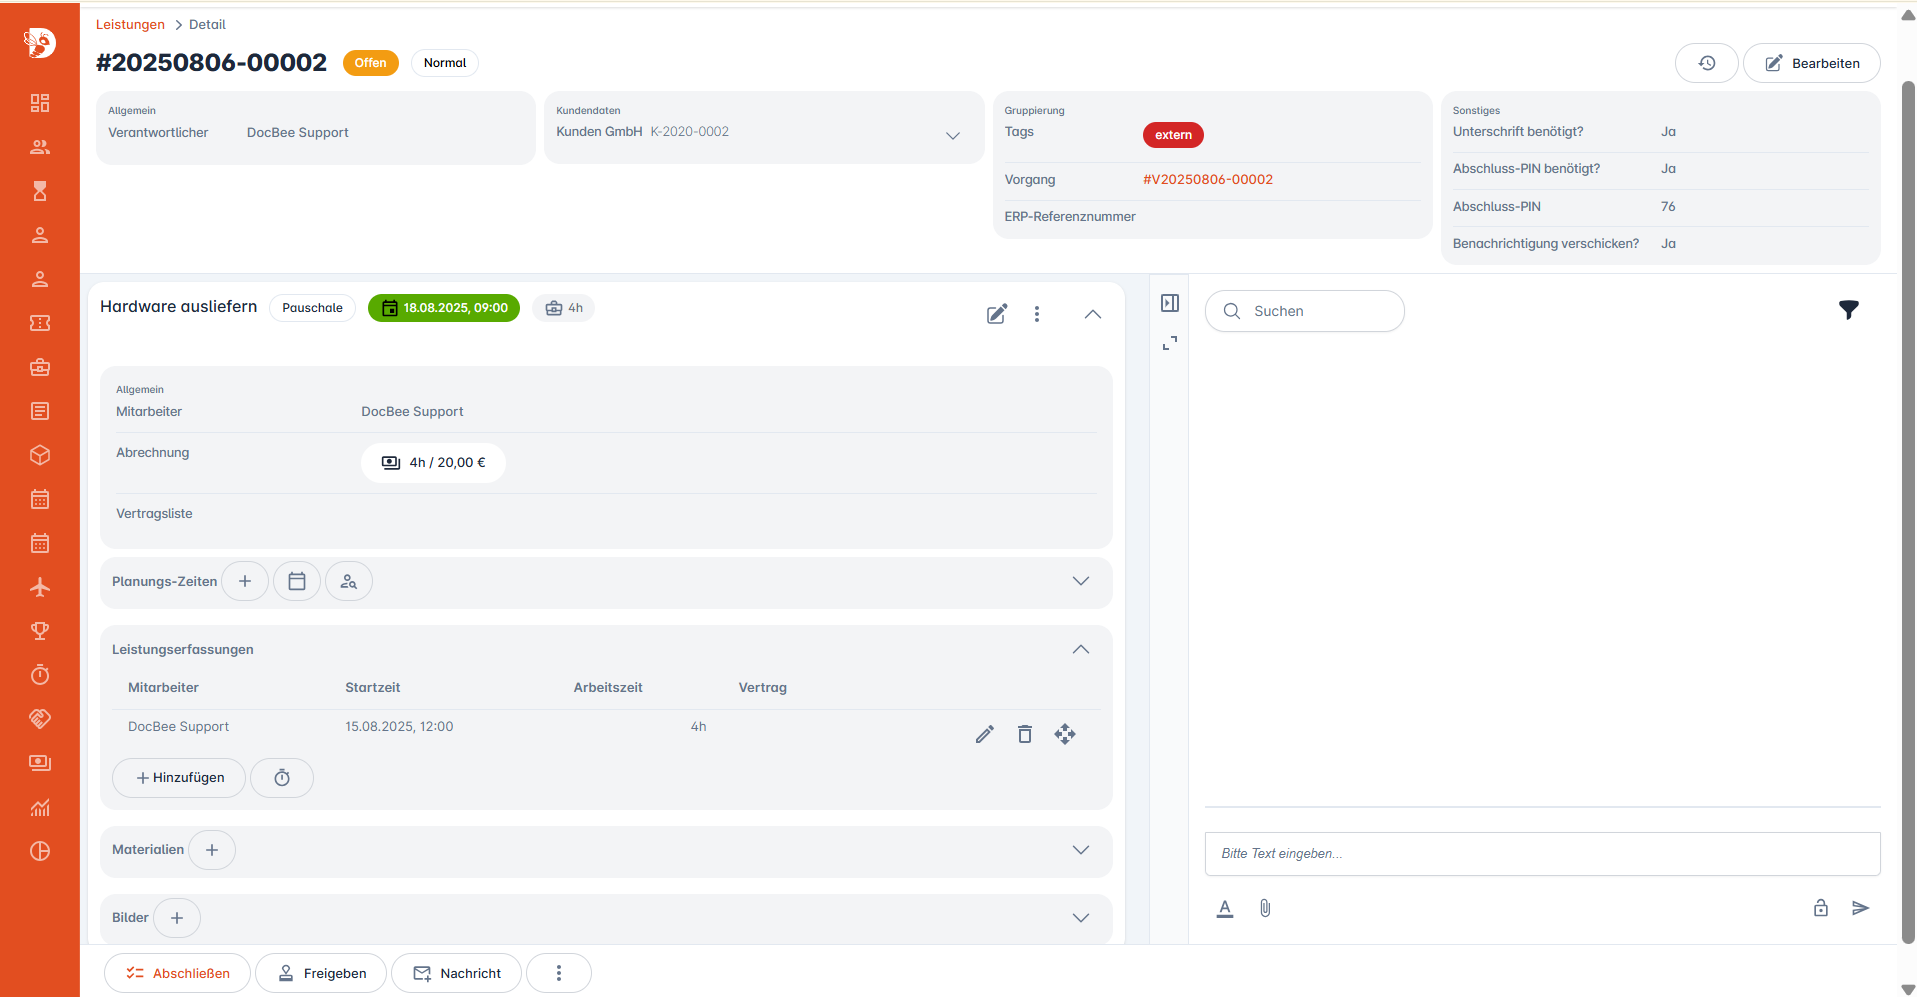Edit the DocBee Support time entry
1917x997 pixels.
(985, 734)
